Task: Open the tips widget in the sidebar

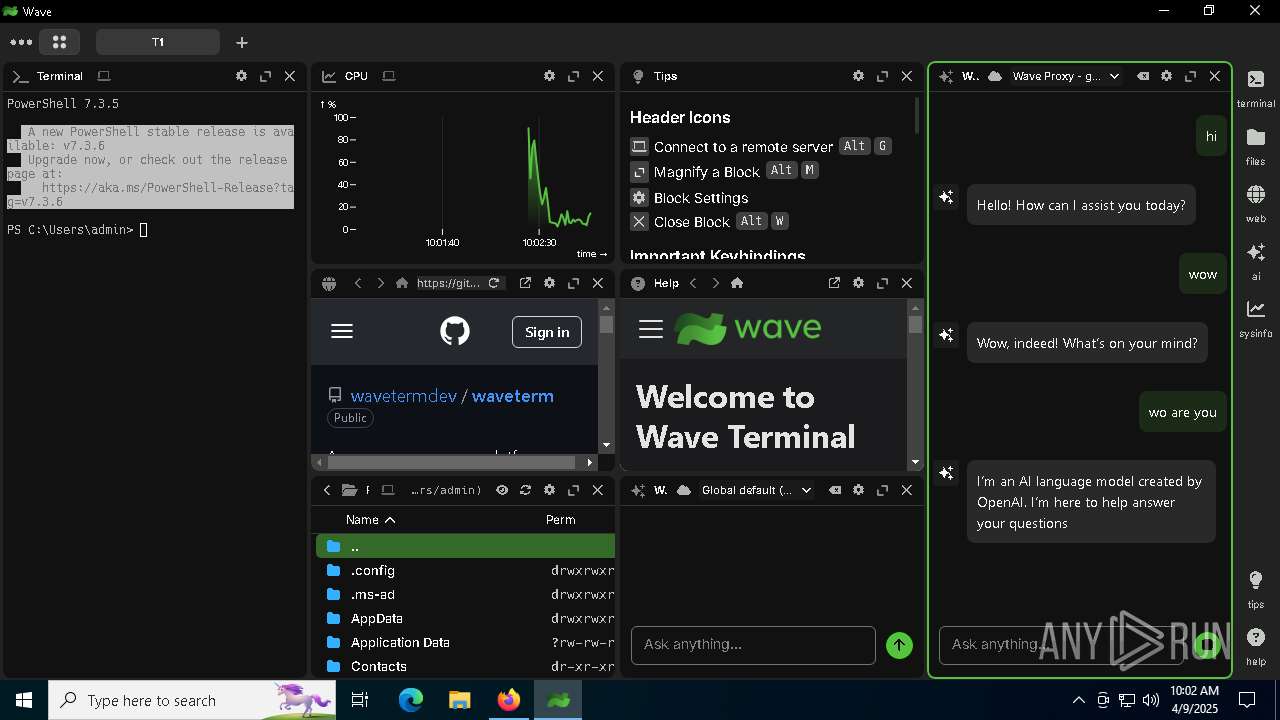Action: (x=1255, y=589)
